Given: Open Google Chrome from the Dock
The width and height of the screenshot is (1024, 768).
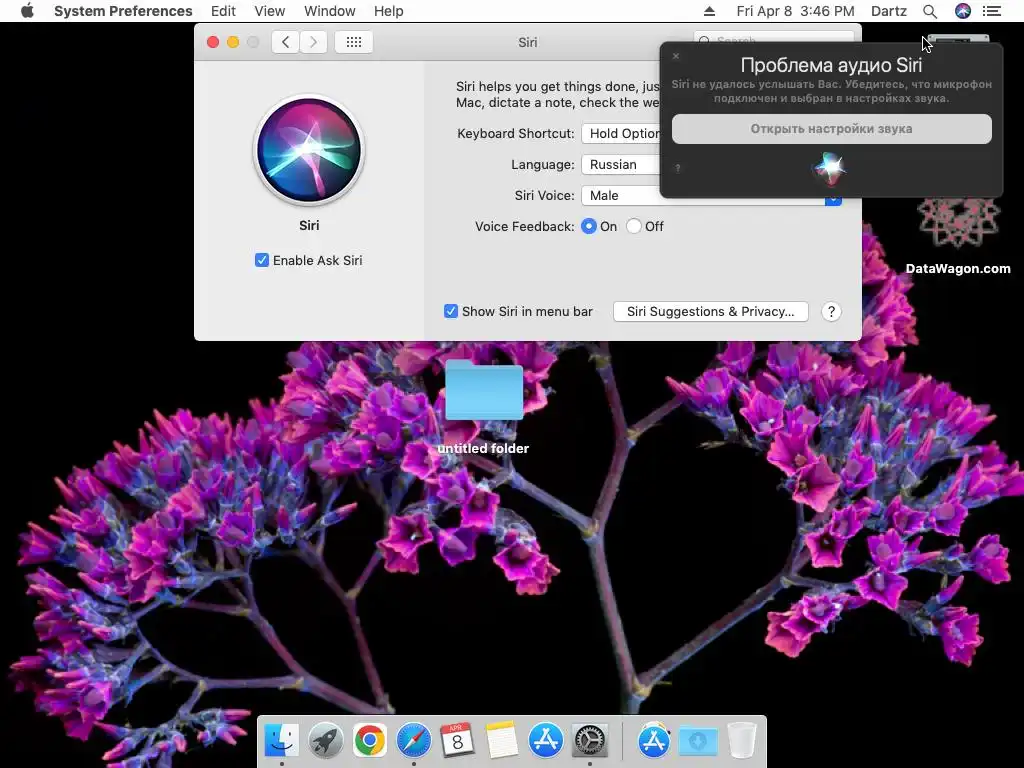Looking at the screenshot, I should 370,740.
